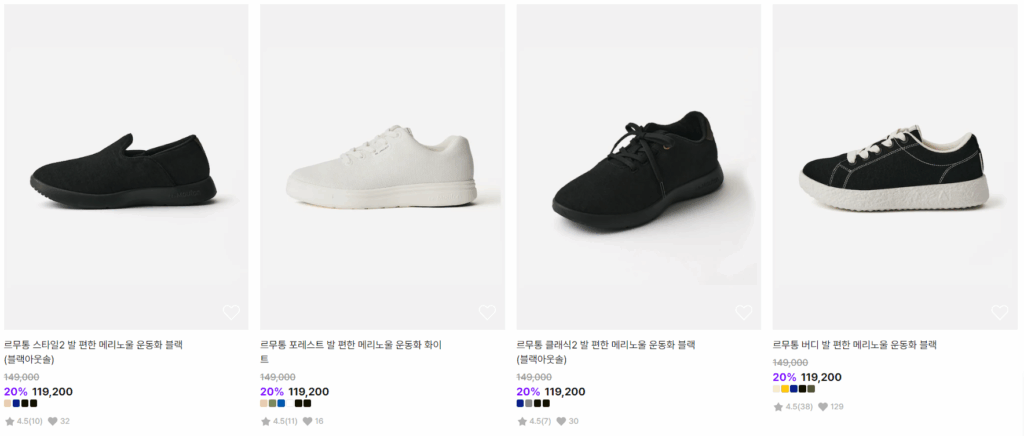Add the white 포레스트 sneaker to wishlist

coord(487,312)
